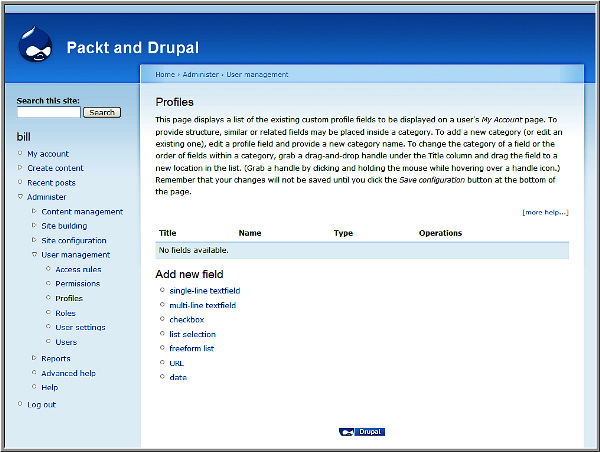View the Recent posts page
Screen dimensions: 600x452
(51, 183)
